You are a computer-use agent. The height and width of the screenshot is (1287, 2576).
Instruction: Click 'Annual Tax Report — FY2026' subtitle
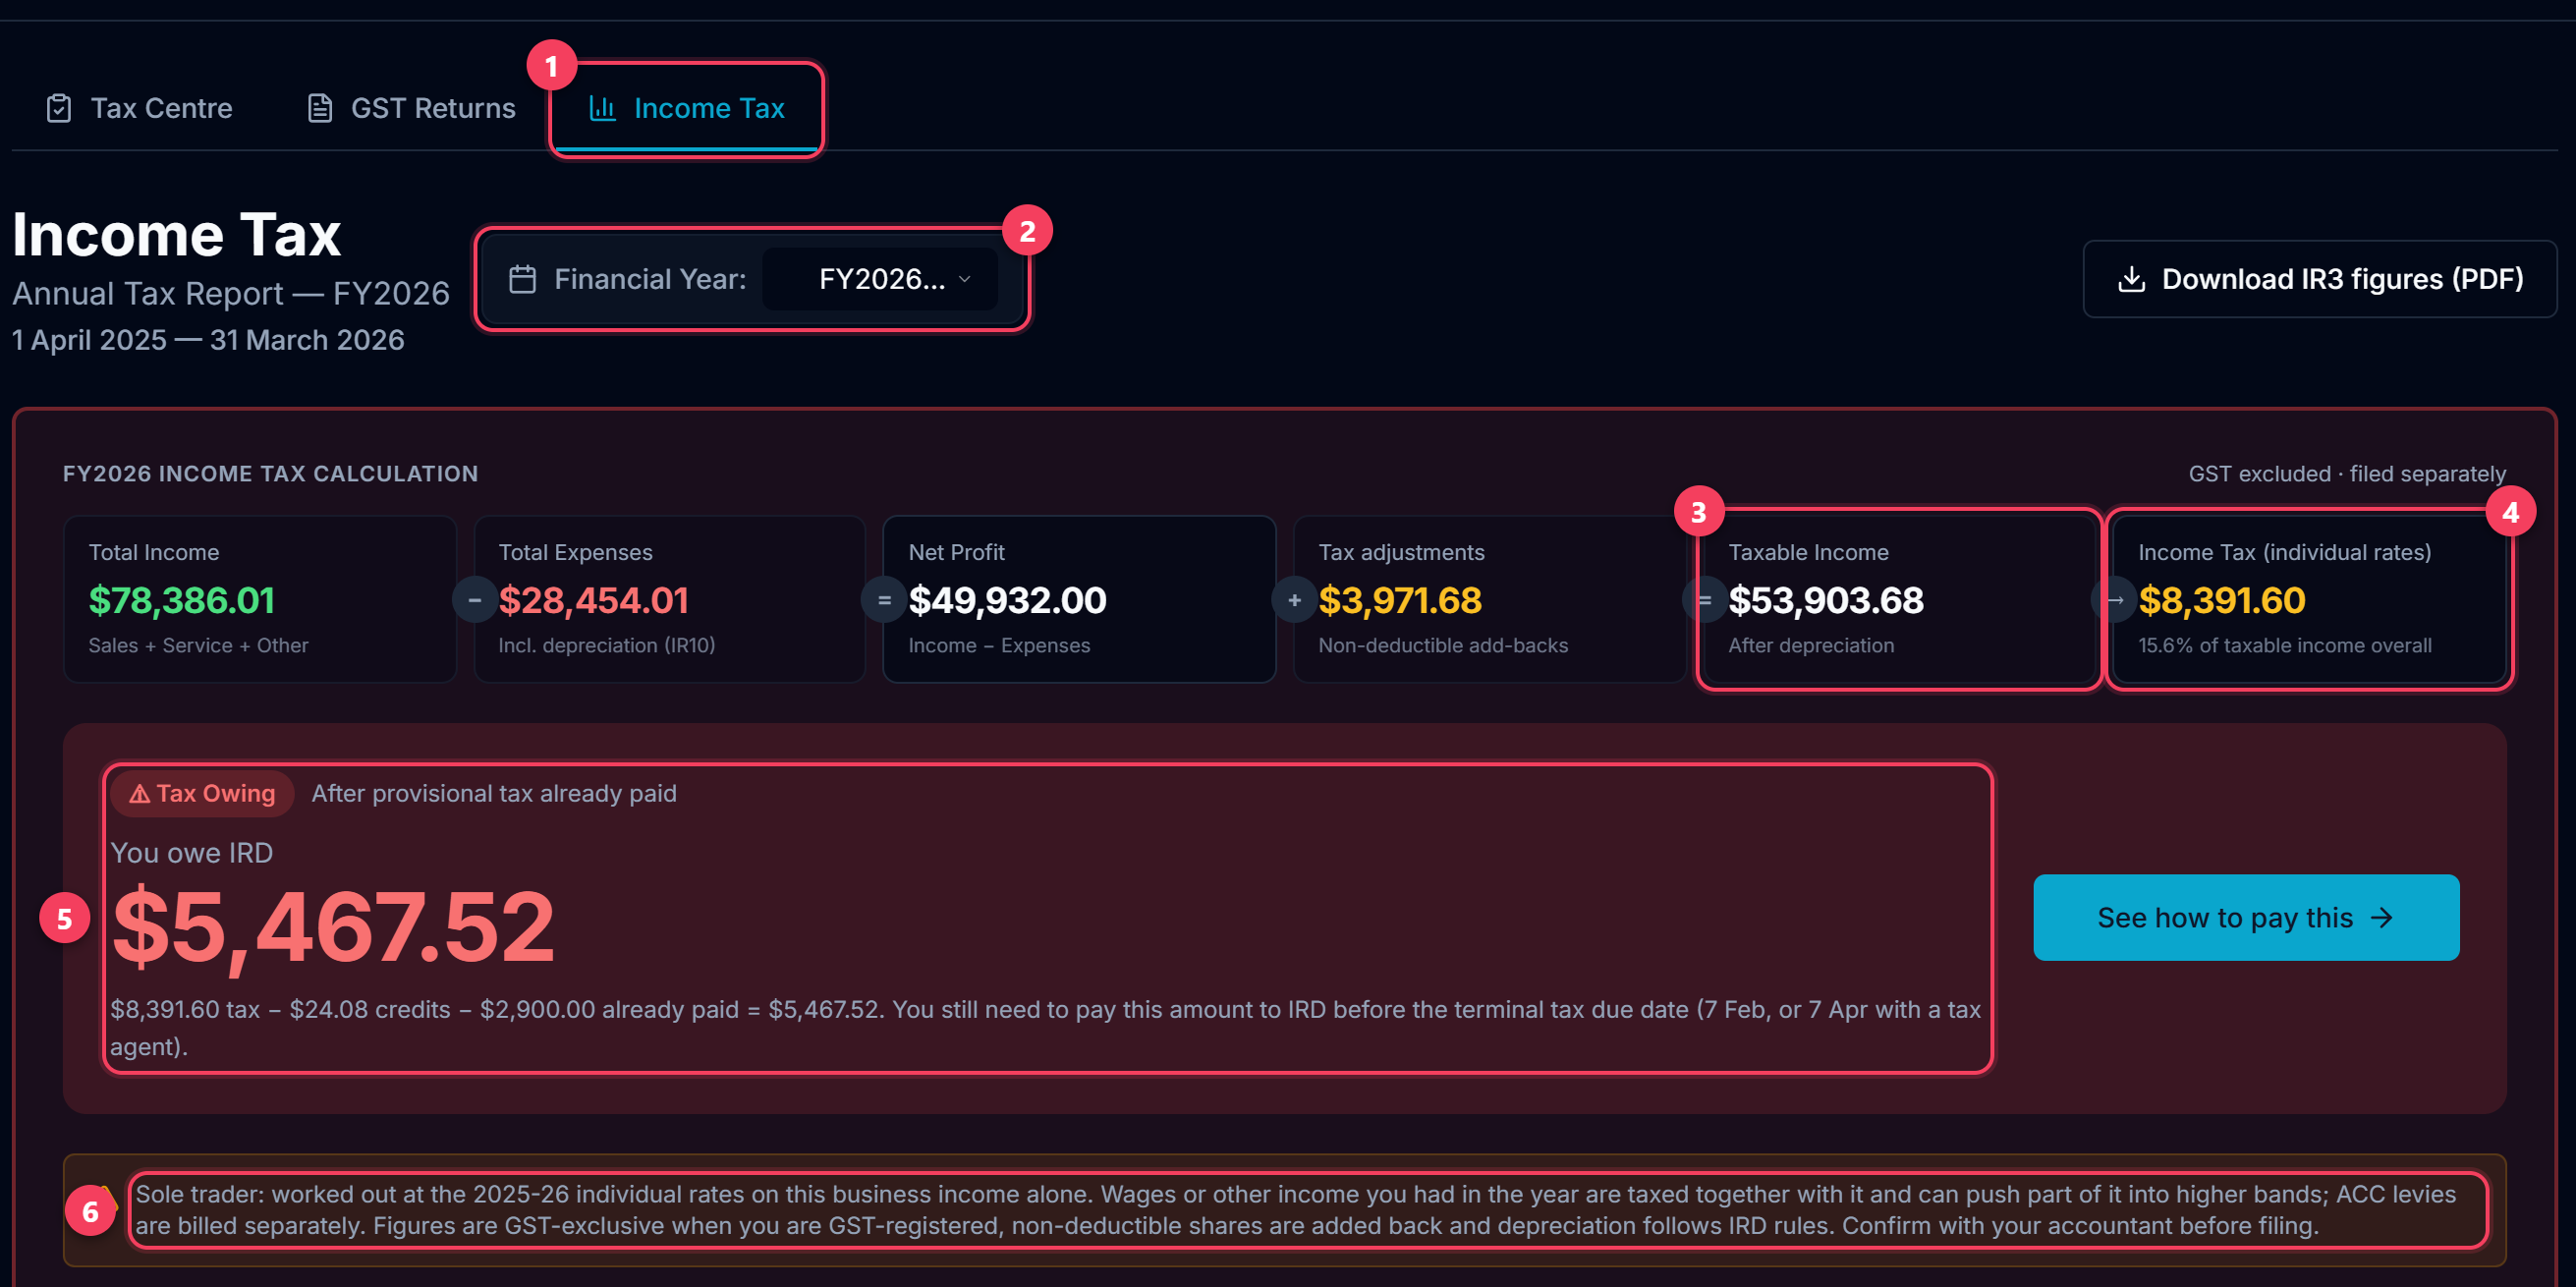tap(231, 293)
